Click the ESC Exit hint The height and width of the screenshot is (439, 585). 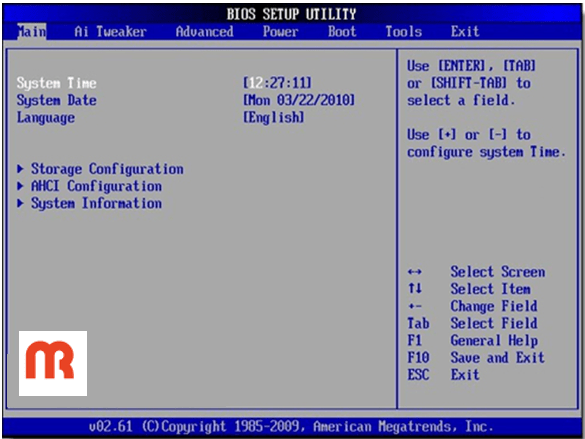coord(443,374)
